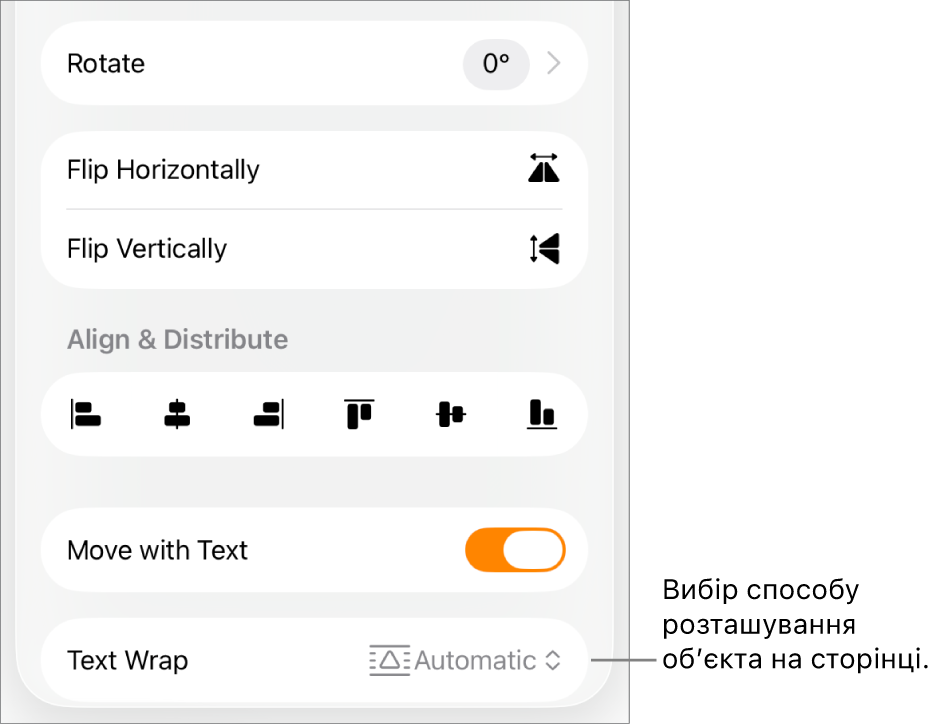This screenshot has width=939, height=726.
Task: Align objects to horizontal center
Action: (177, 415)
